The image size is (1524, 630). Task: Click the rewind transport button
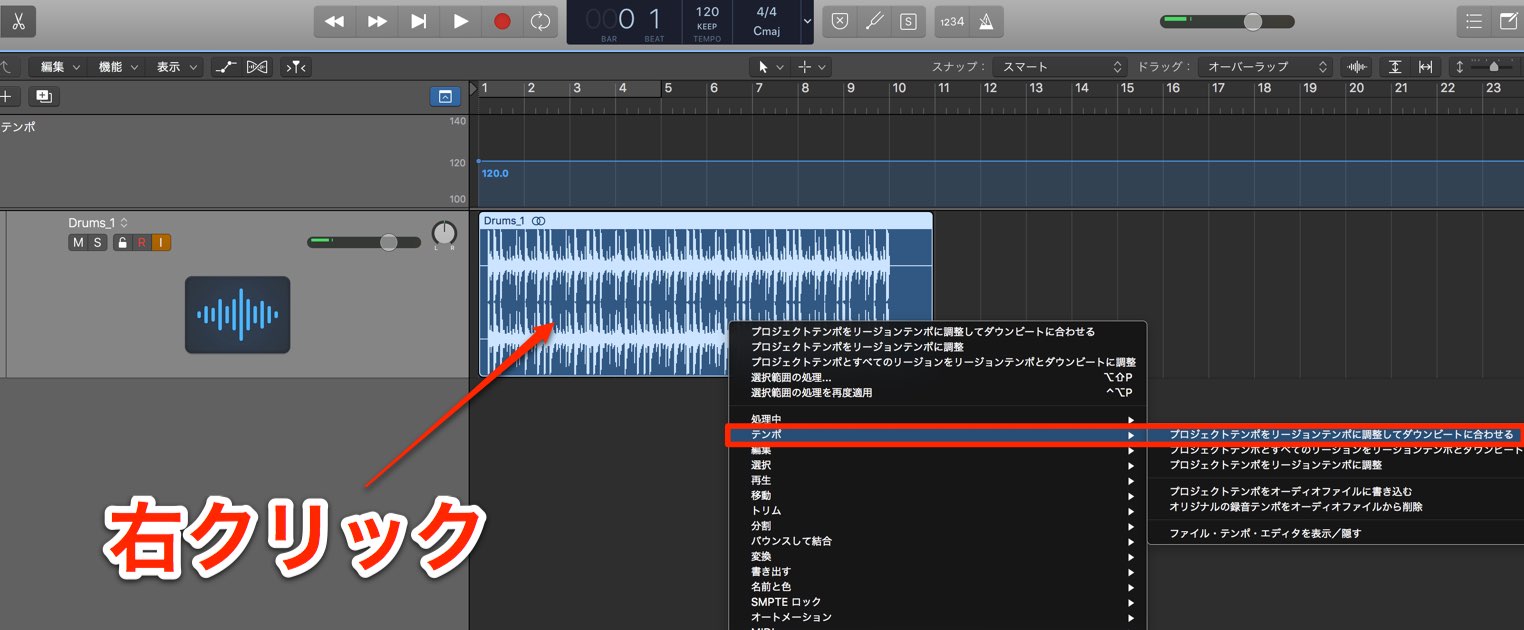pos(335,21)
